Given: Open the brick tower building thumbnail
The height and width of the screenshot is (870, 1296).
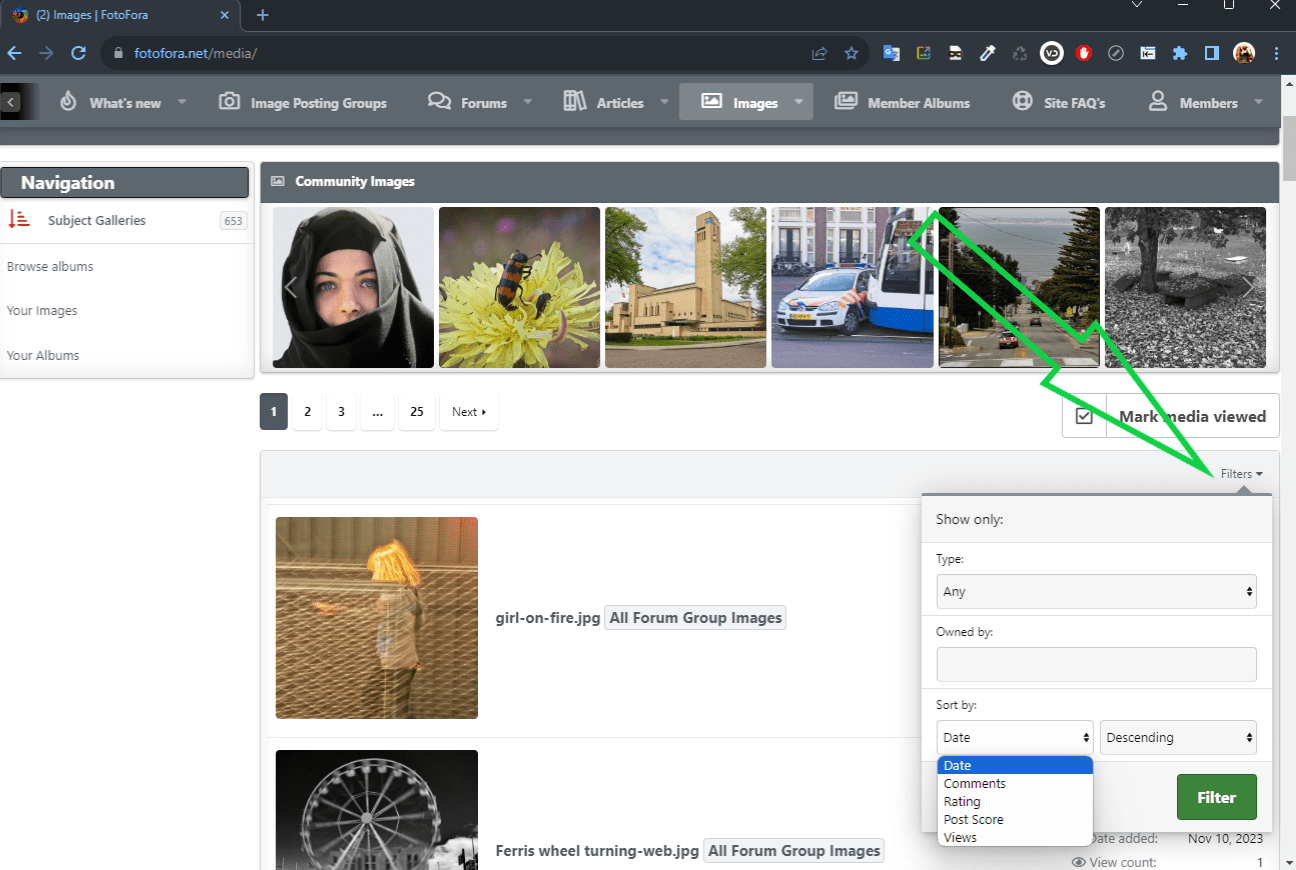Looking at the screenshot, I should click(x=685, y=288).
